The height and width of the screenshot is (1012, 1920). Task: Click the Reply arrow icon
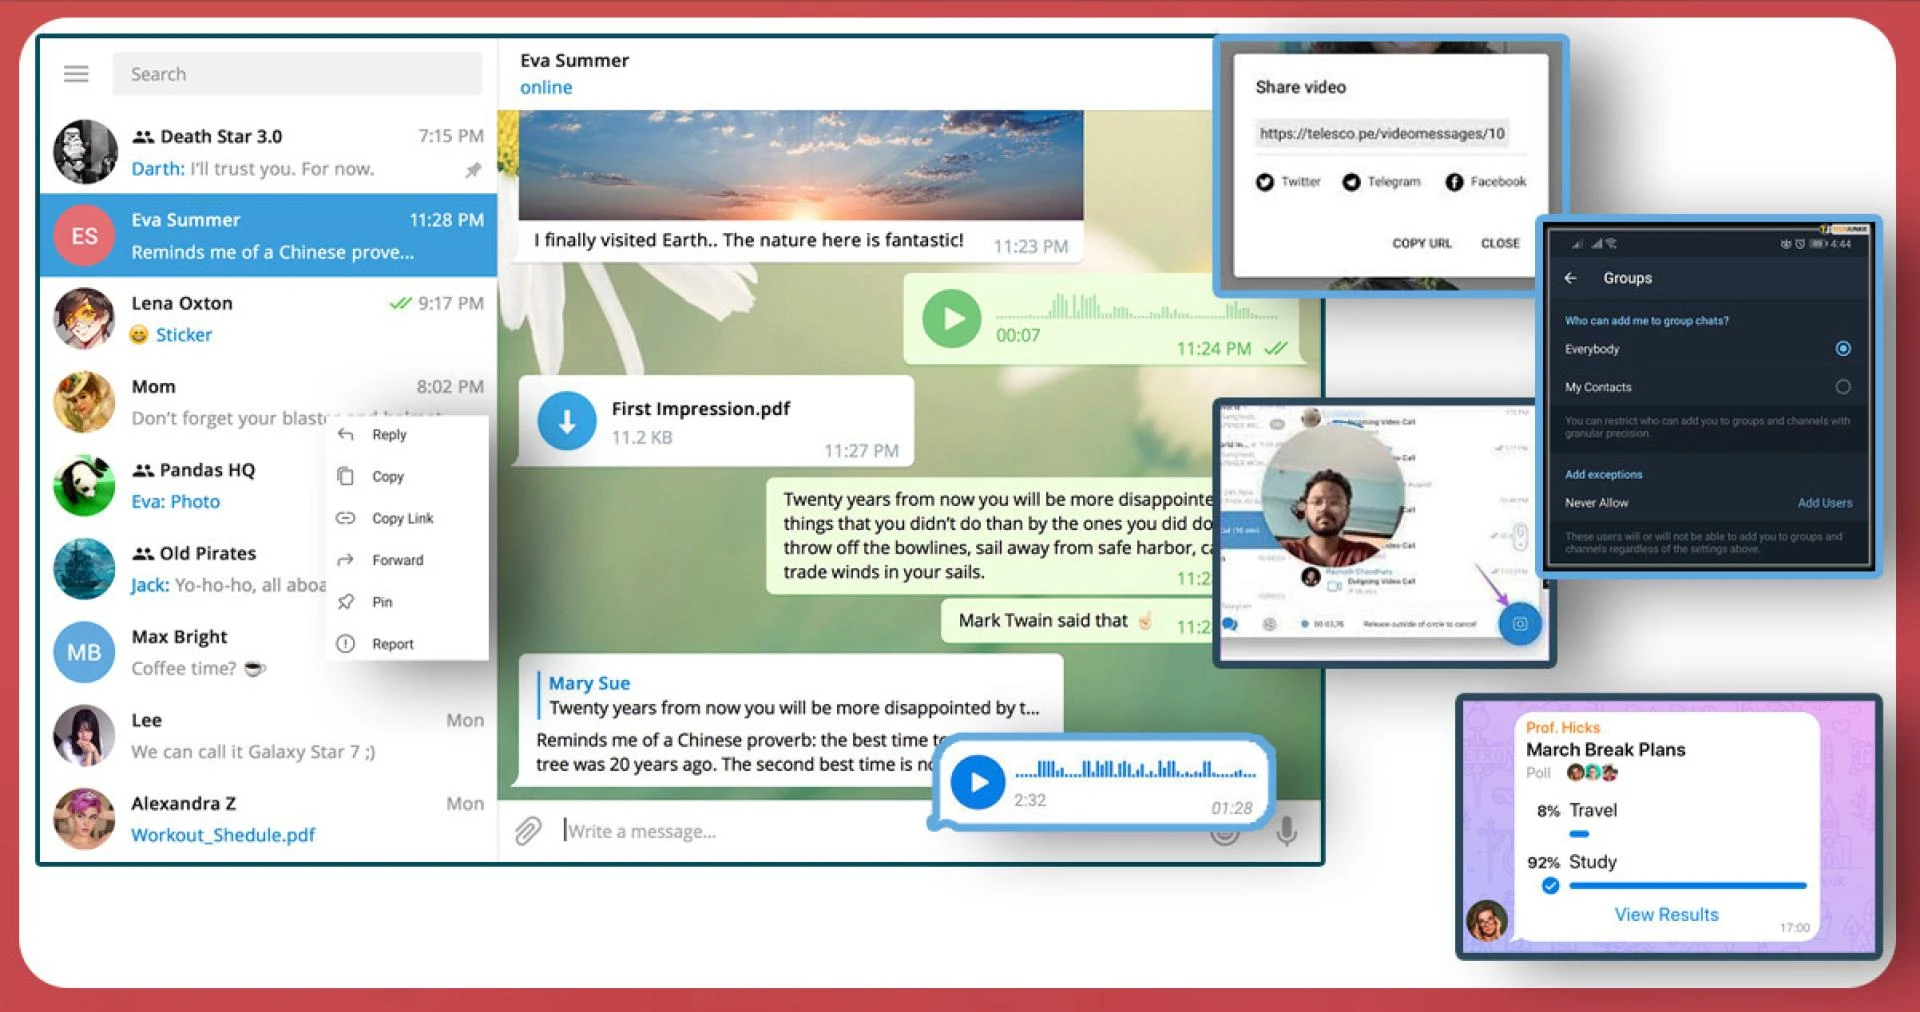tap(346, 435)
